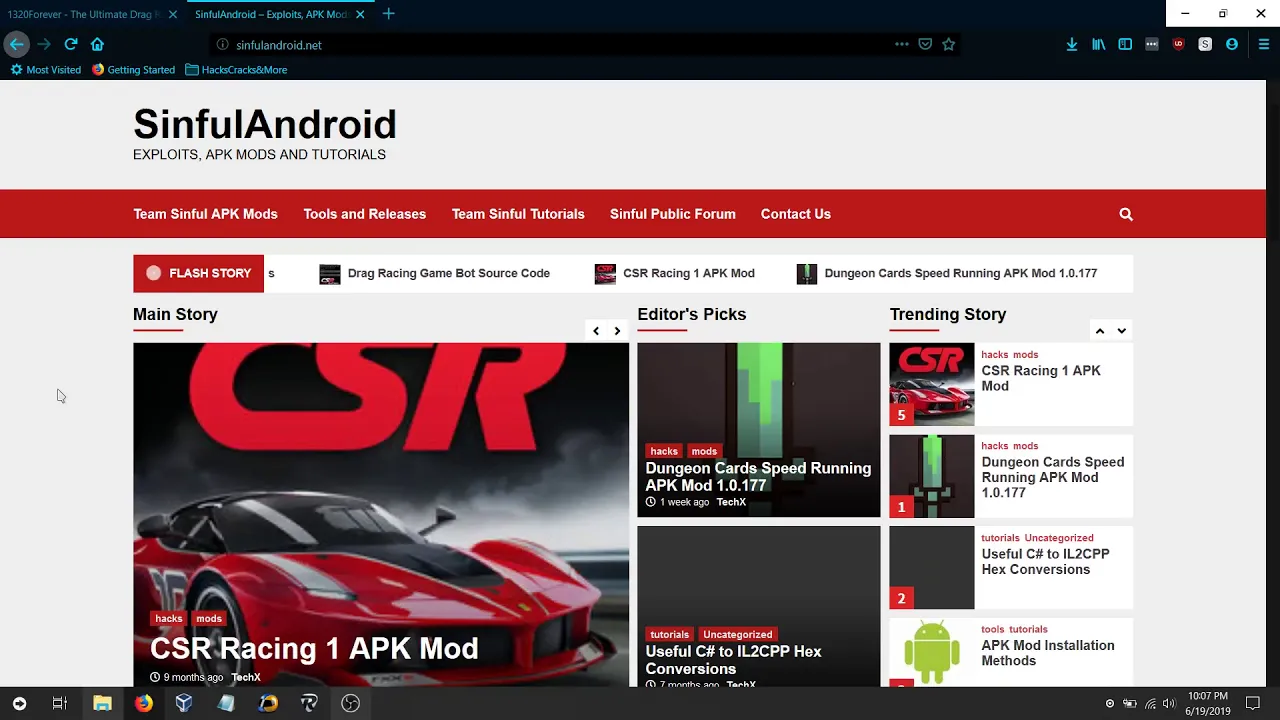Open trending APK Mod Installation Methods link
The image size is (1280, 720).
coord(1048,653)
